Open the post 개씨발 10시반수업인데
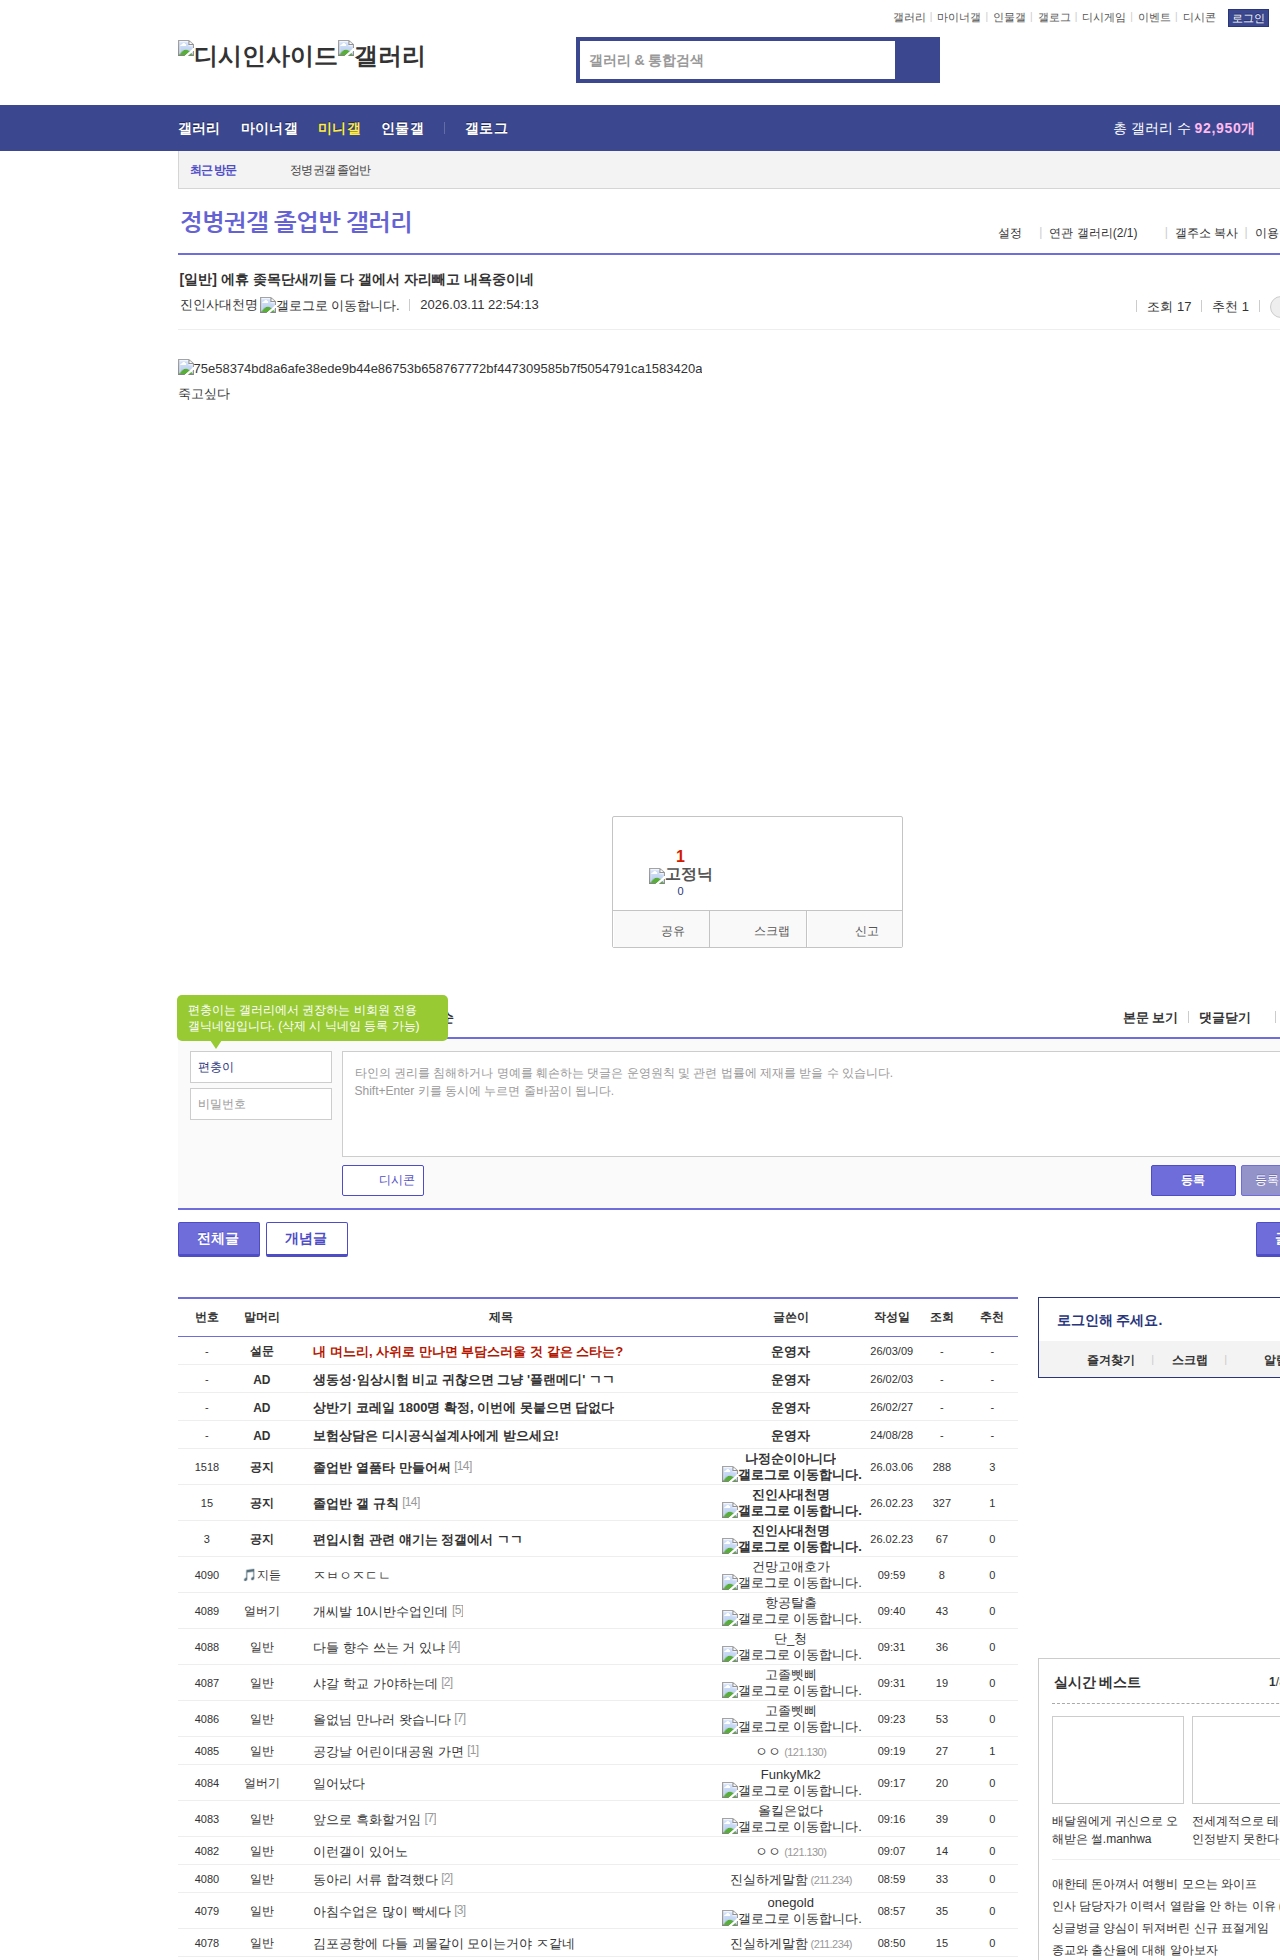1280x1960 pixels. 380,1611
